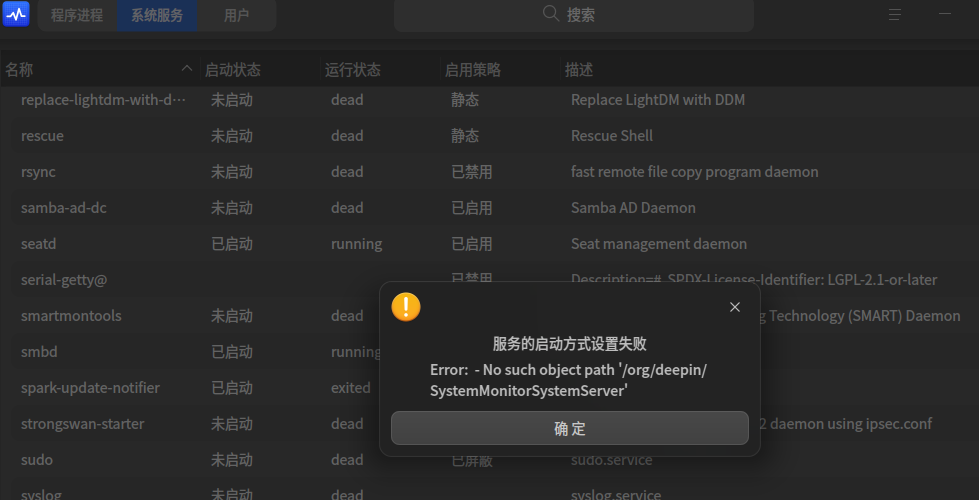The image size is (979, 500).
Task: Click 'fast remote file copy program daemon'
Action: (x=694, y=172)
